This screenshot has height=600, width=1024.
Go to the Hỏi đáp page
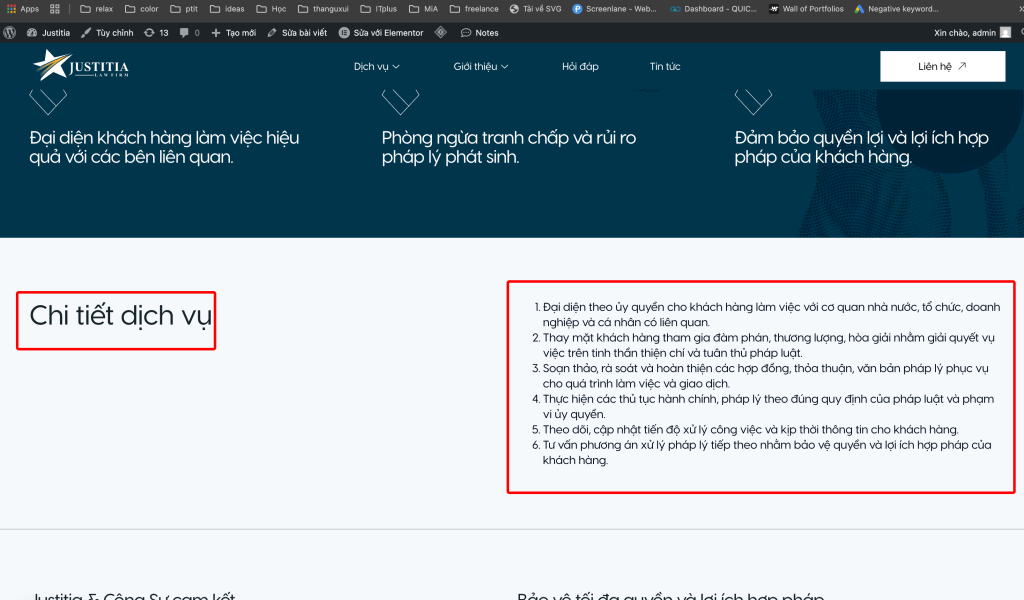(580, 66)
